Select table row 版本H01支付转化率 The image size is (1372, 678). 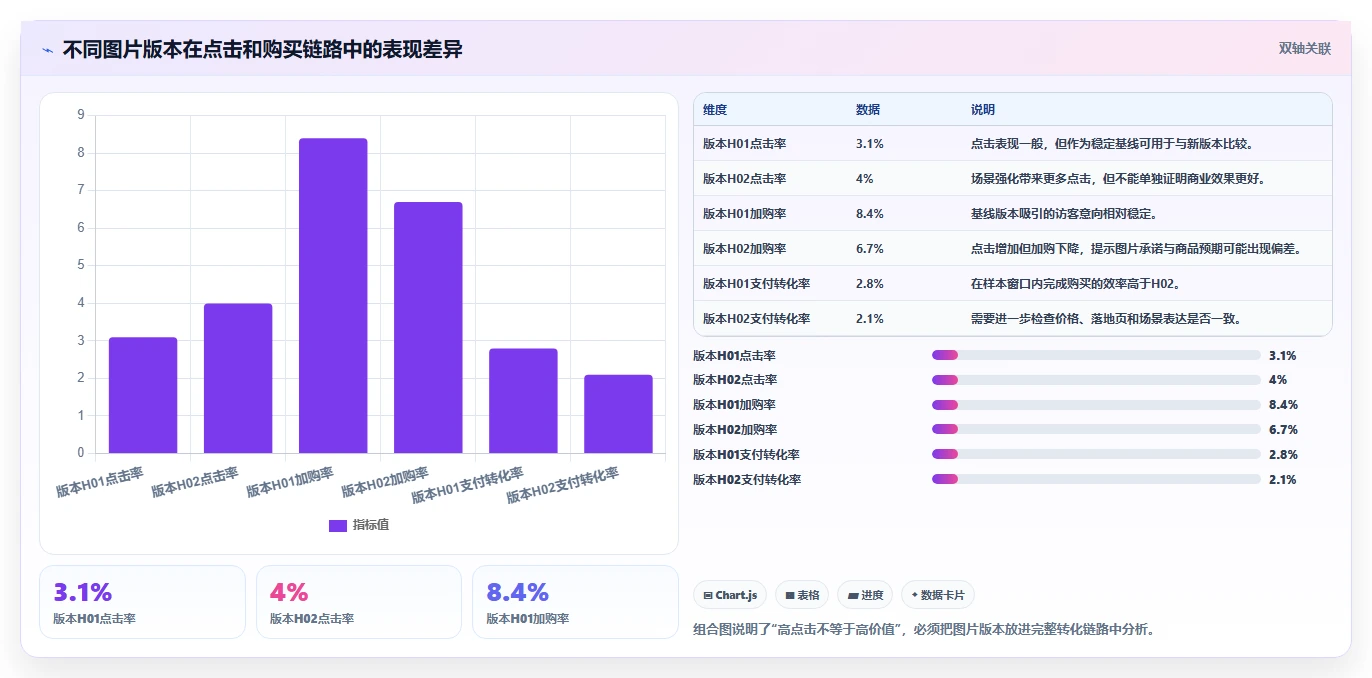click(x=1013, y=284)
